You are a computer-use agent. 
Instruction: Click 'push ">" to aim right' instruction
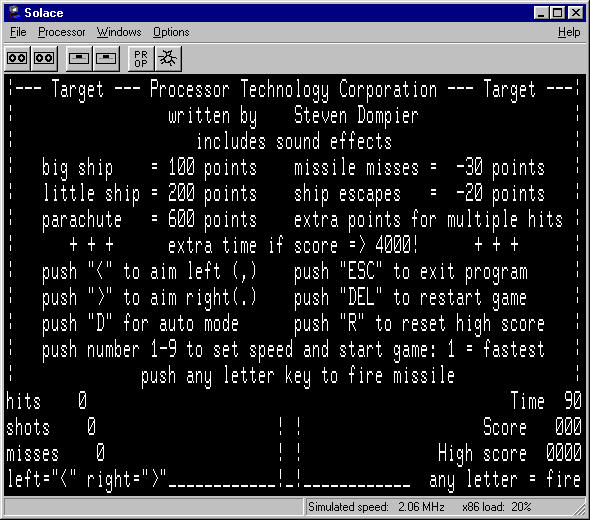[149, 297]
